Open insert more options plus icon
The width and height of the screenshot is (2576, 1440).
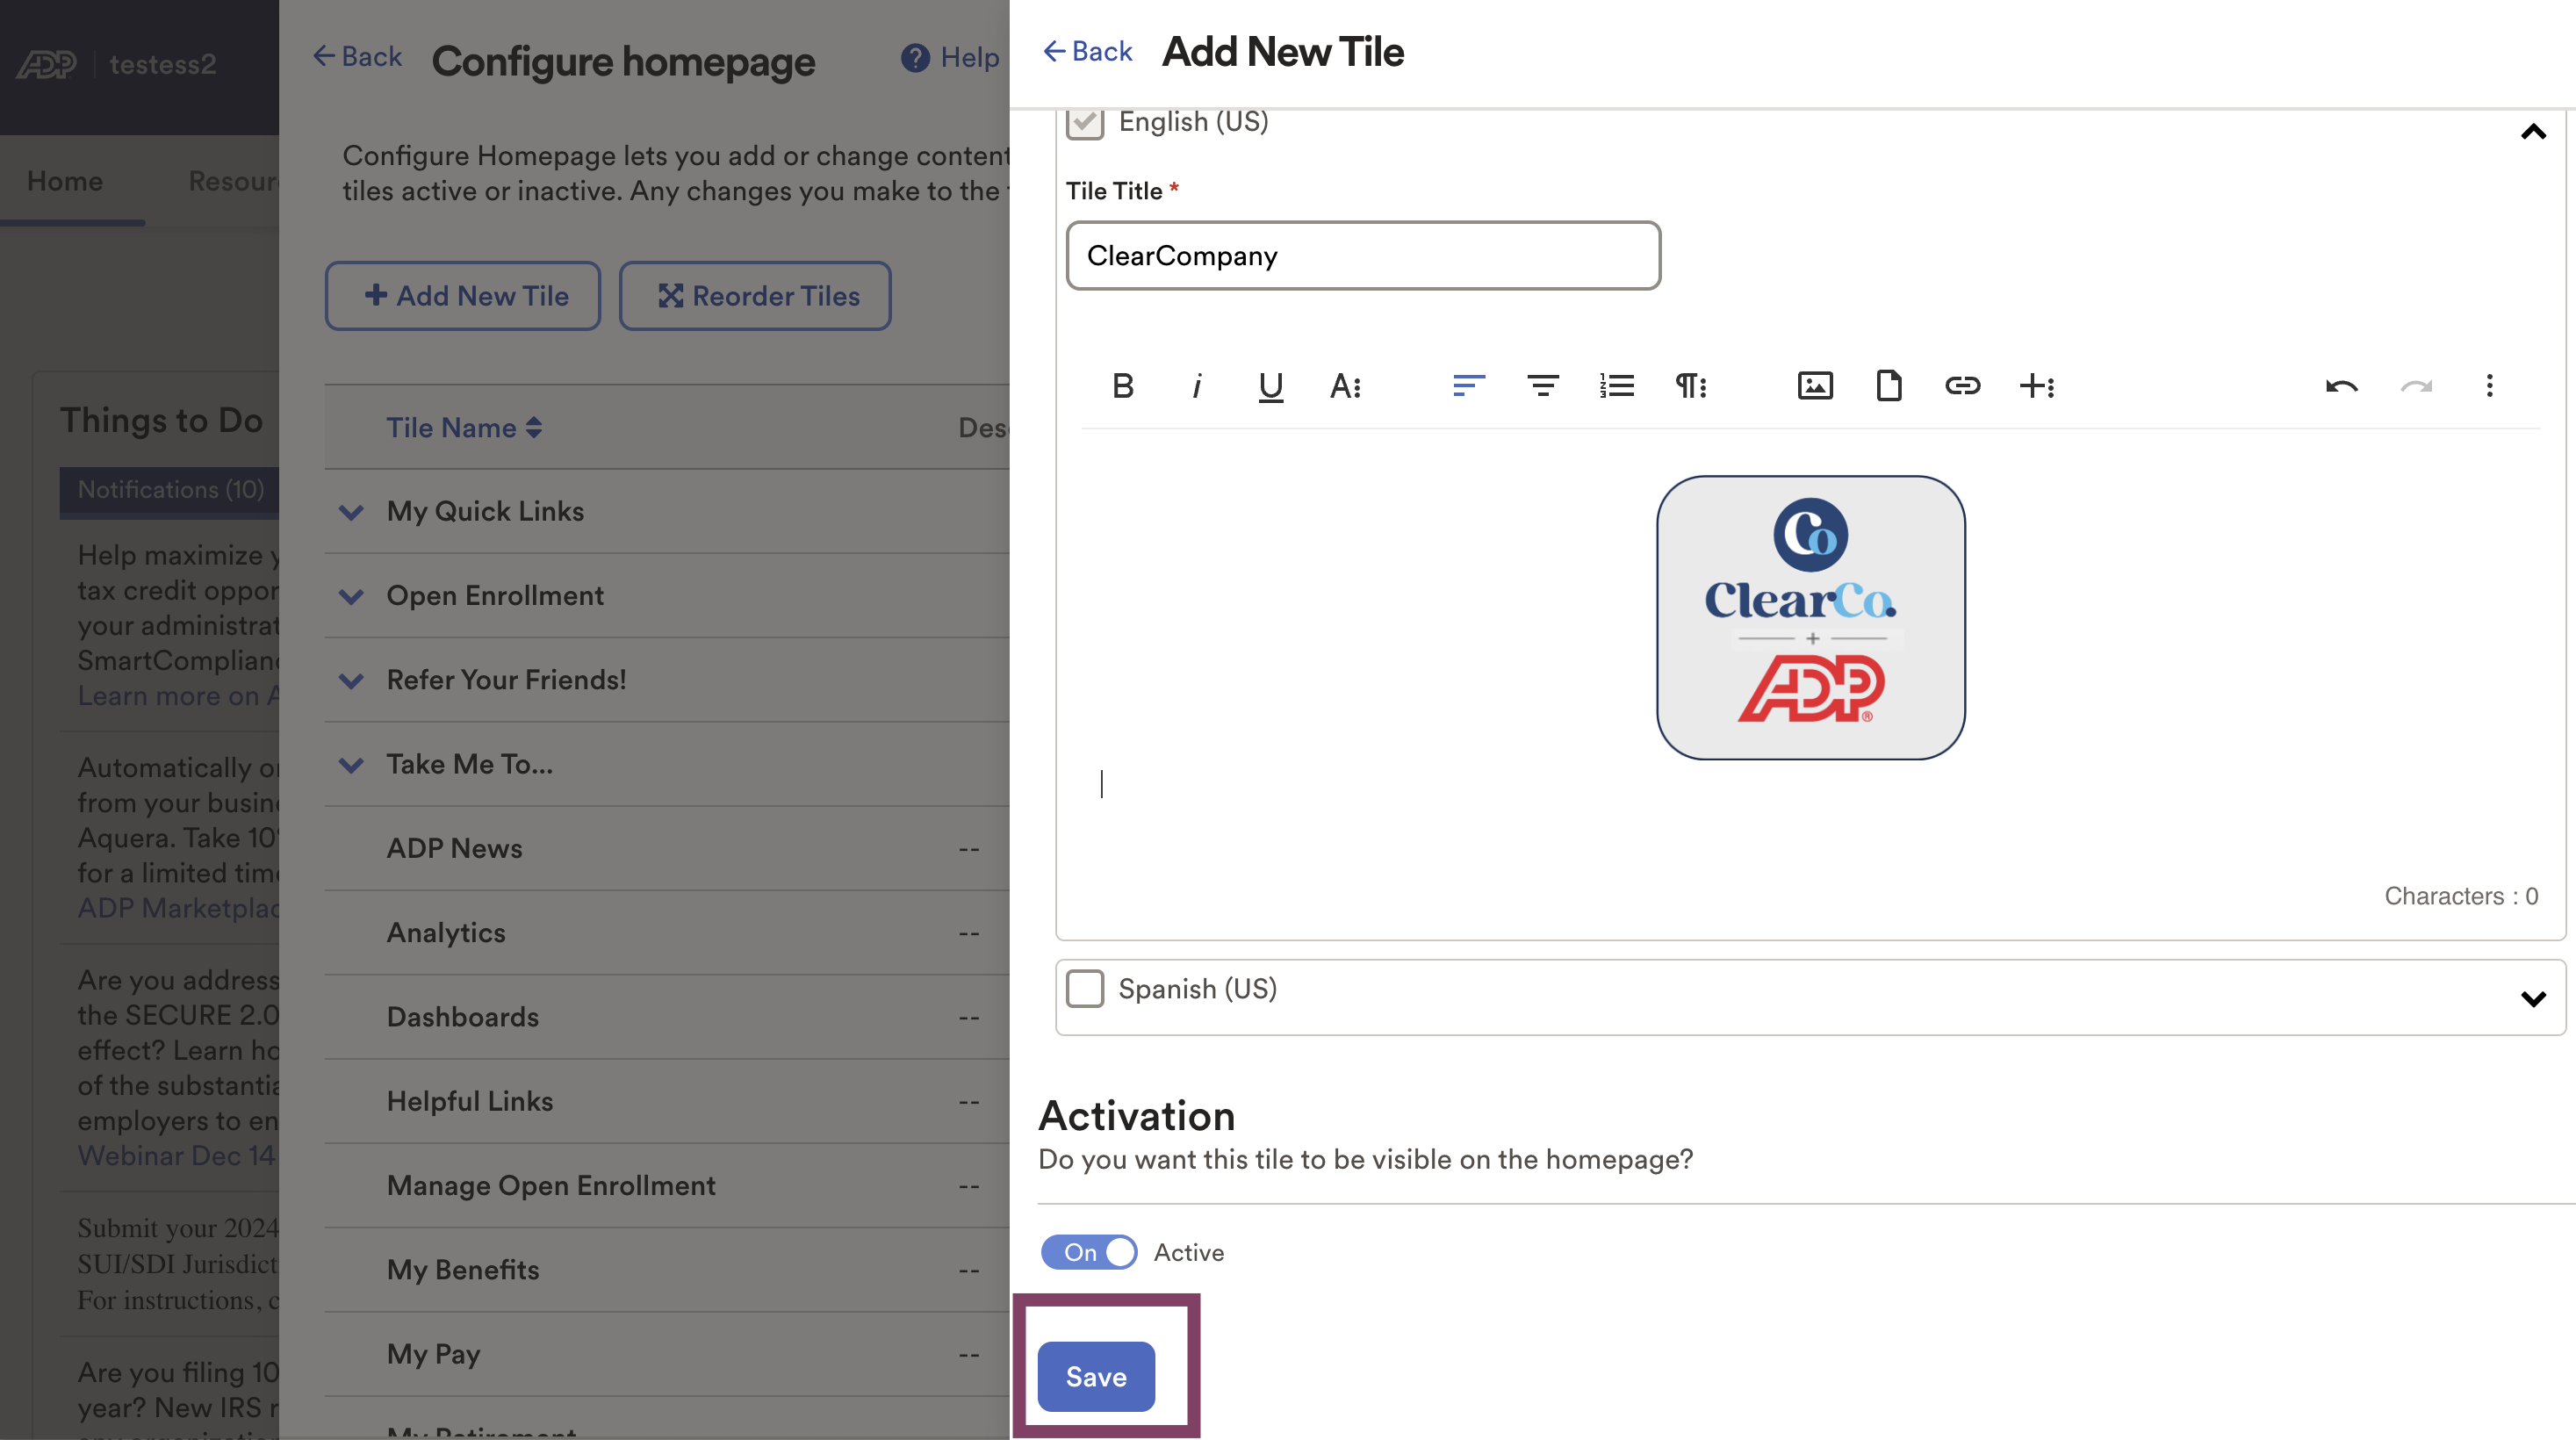(2036, 386)
